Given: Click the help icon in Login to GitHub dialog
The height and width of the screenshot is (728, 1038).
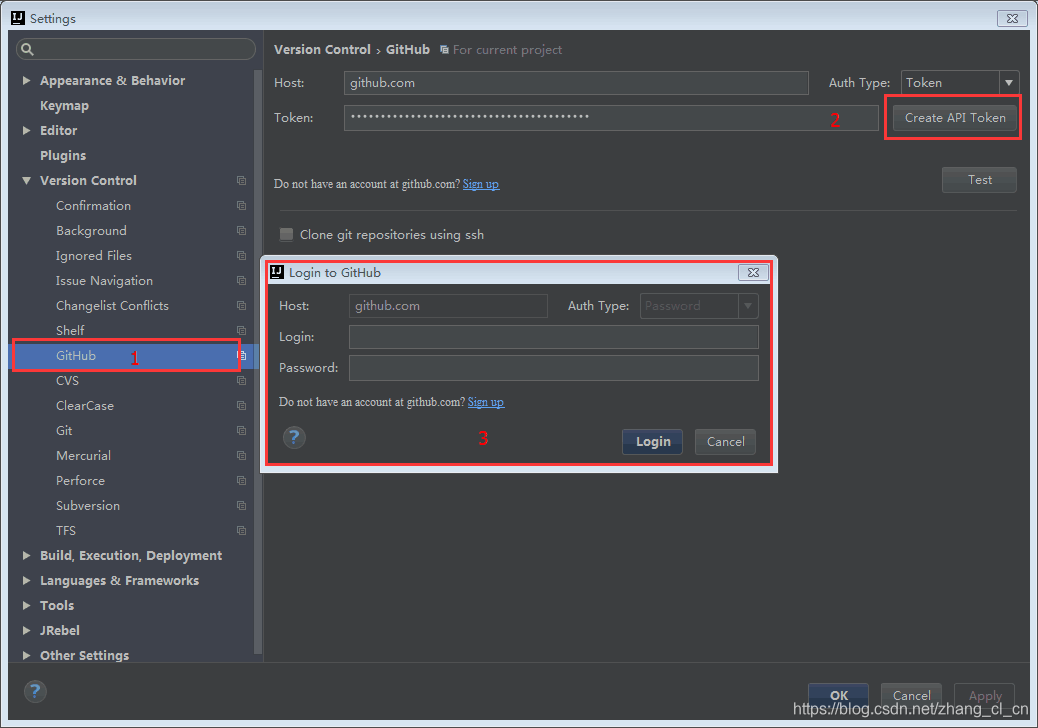Looking at the screenshot, I should coord(295,437).
